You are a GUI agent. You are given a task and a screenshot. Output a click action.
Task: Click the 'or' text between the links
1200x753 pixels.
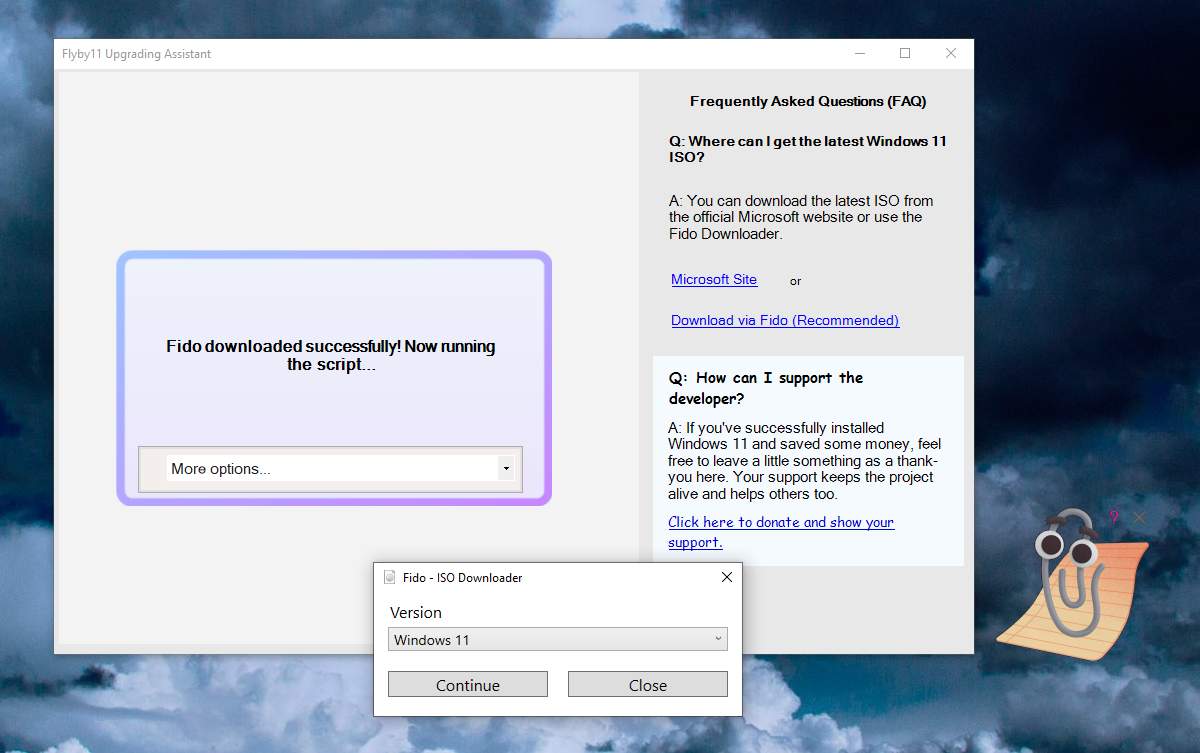(x=796, y=281)
